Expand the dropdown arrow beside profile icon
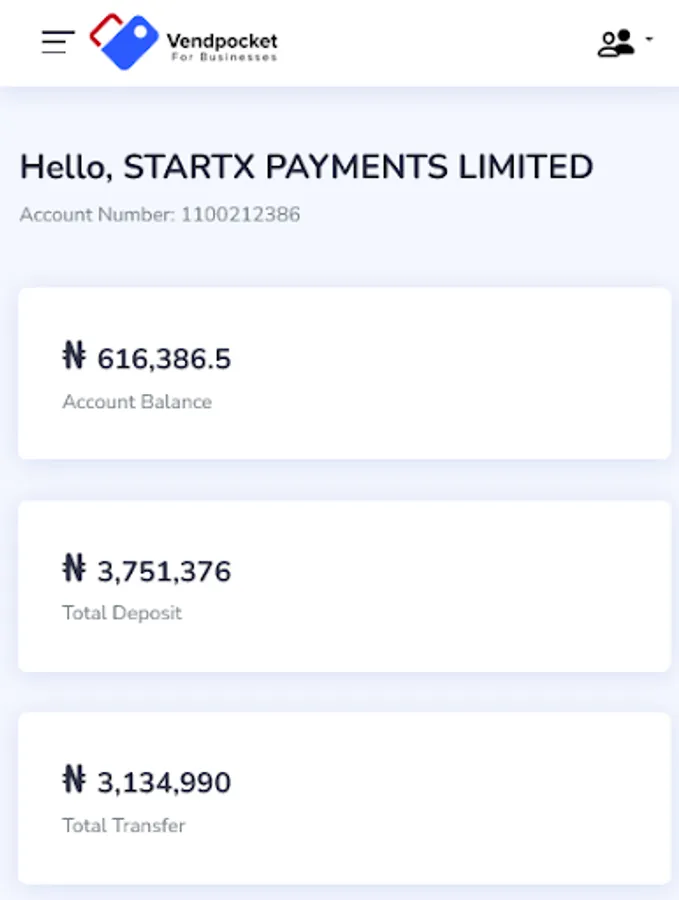The width and height of the screenshot is (679, 900). point(649,40)
